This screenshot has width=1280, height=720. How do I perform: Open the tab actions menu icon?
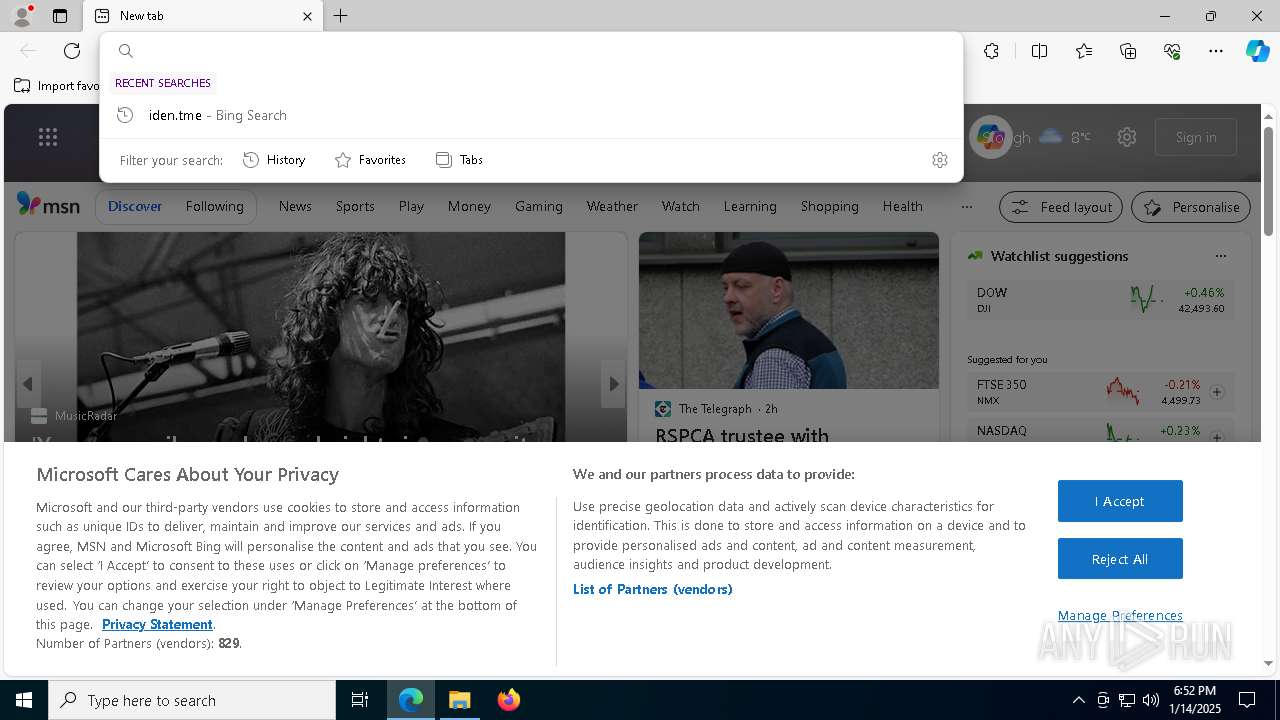(60, 16)
